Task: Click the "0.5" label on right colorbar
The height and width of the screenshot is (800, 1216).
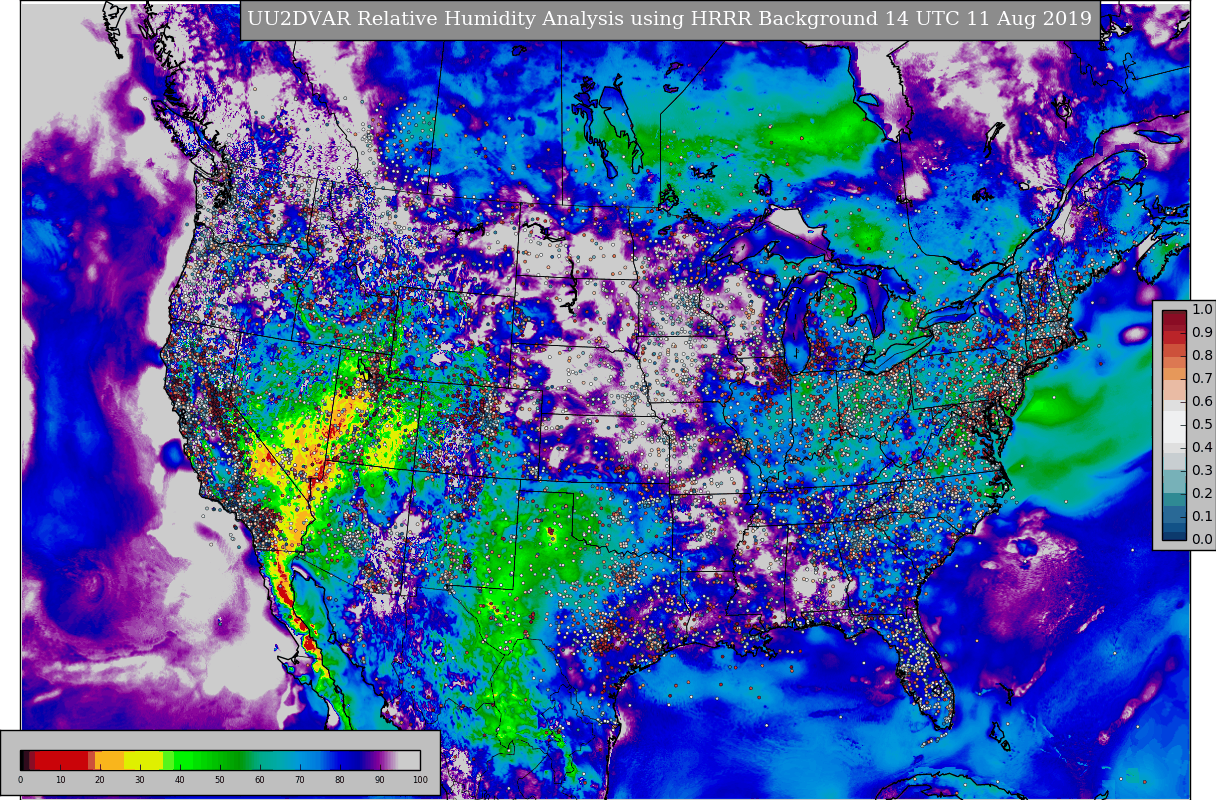Action: [1202, 425]
